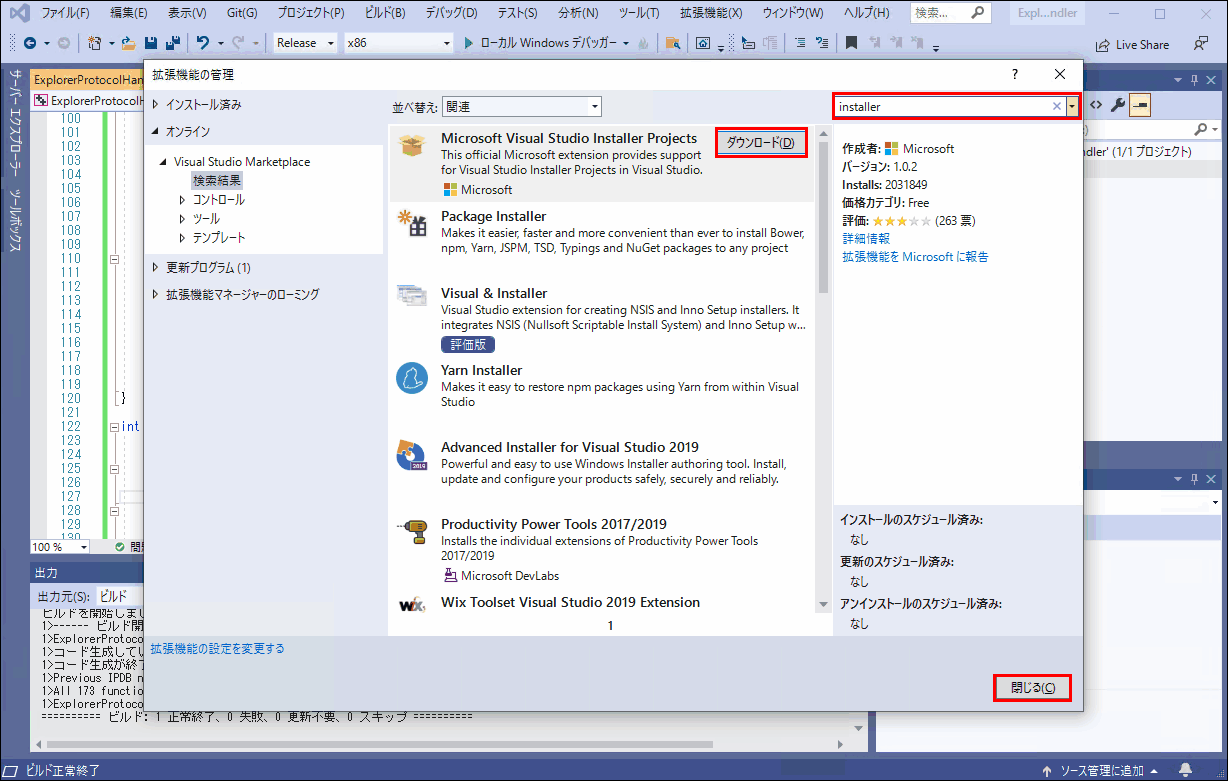The width and height of the screenshot is (1228, 781).
Task: Open the サーバー エクスプローラー side tab
Action: pos(15,125)
